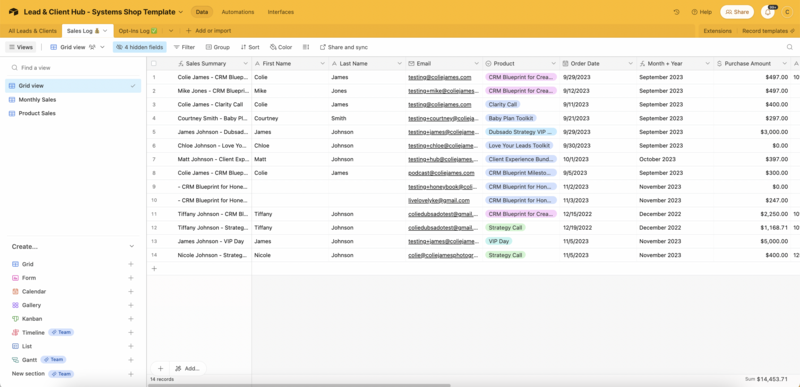
Task: Open the Opt-Ins Log table tab
Action: (x=137, y=31)
